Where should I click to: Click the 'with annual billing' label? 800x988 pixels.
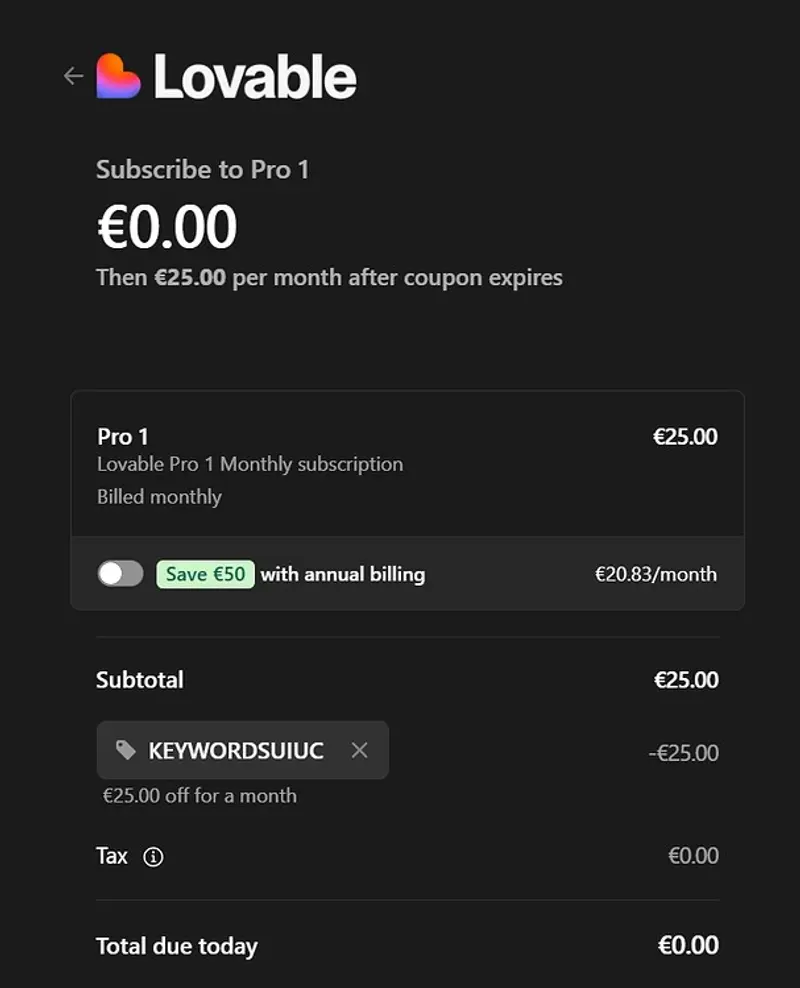343,574
